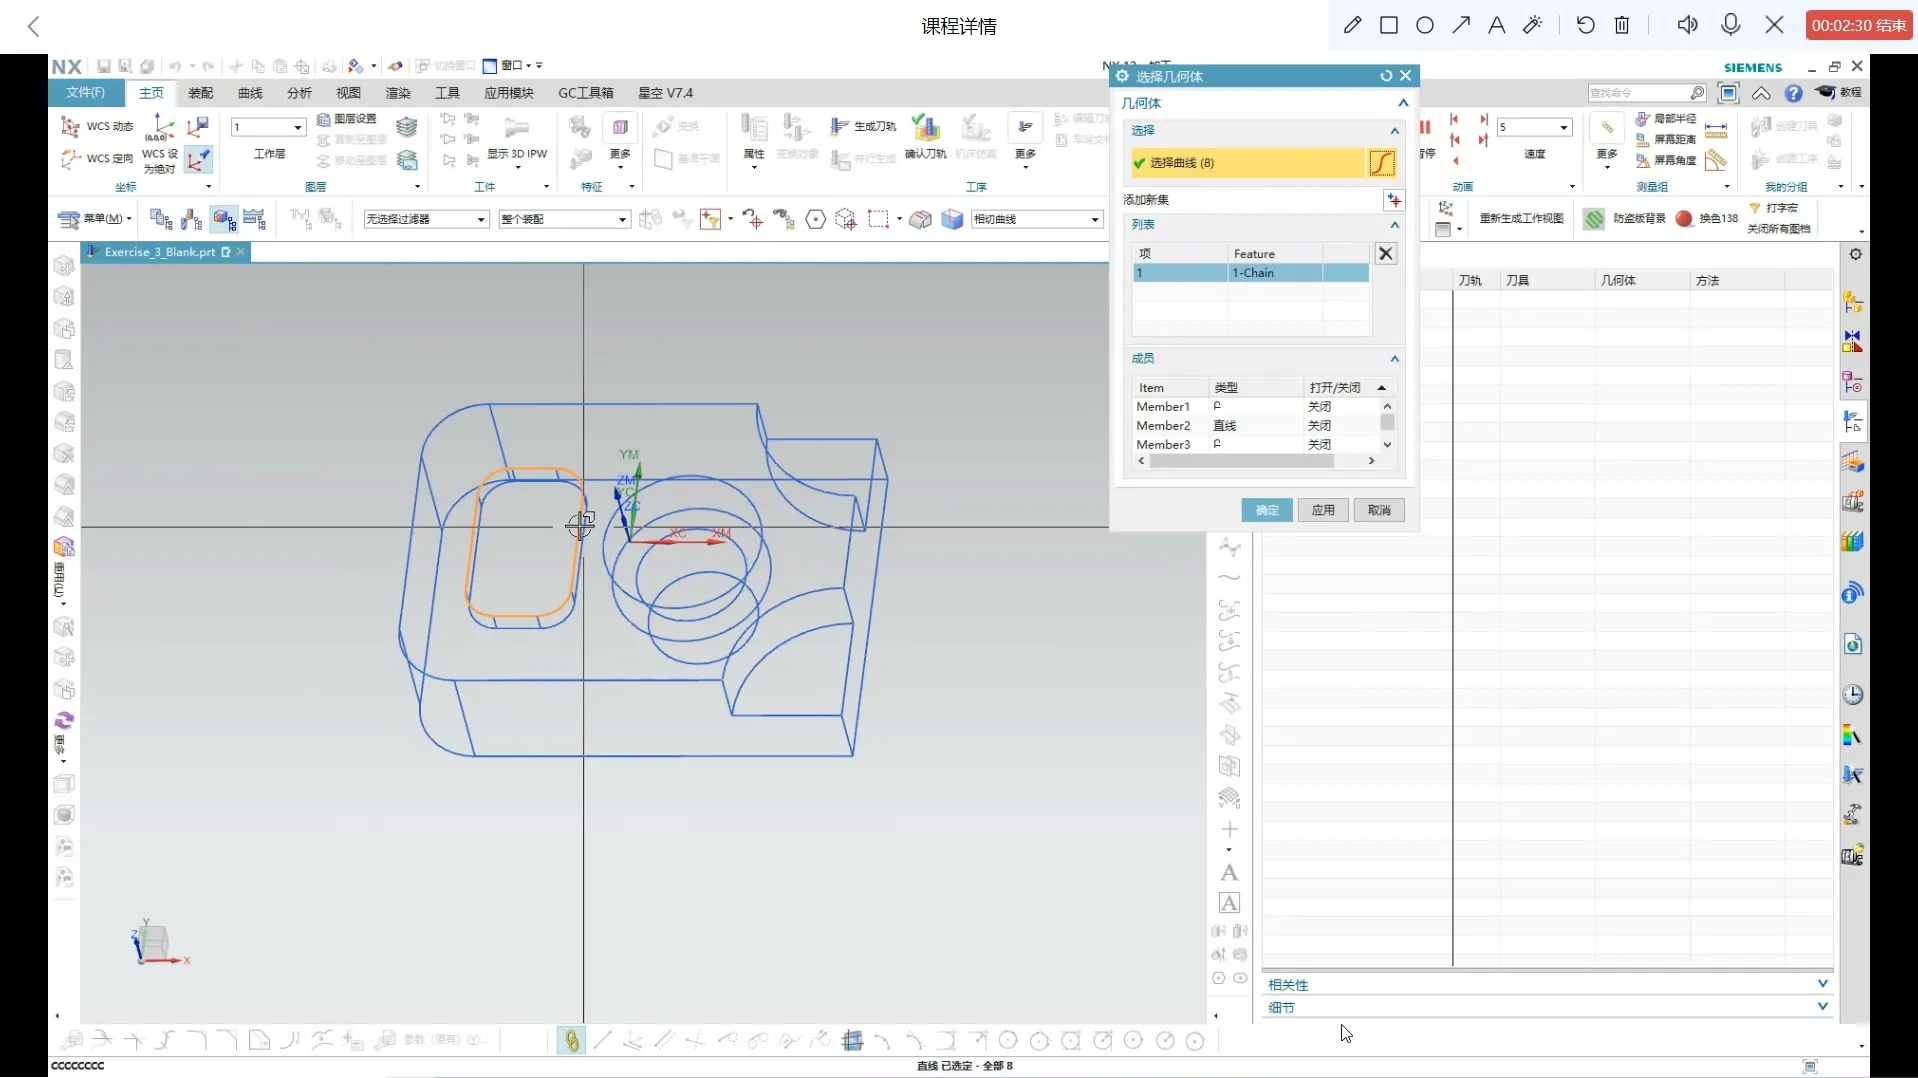Click the 换色138 red sphere icon

[x=1684, y=219]
